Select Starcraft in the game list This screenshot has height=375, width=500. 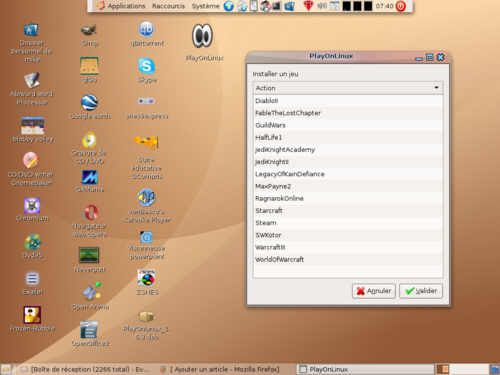pos(348,211)
